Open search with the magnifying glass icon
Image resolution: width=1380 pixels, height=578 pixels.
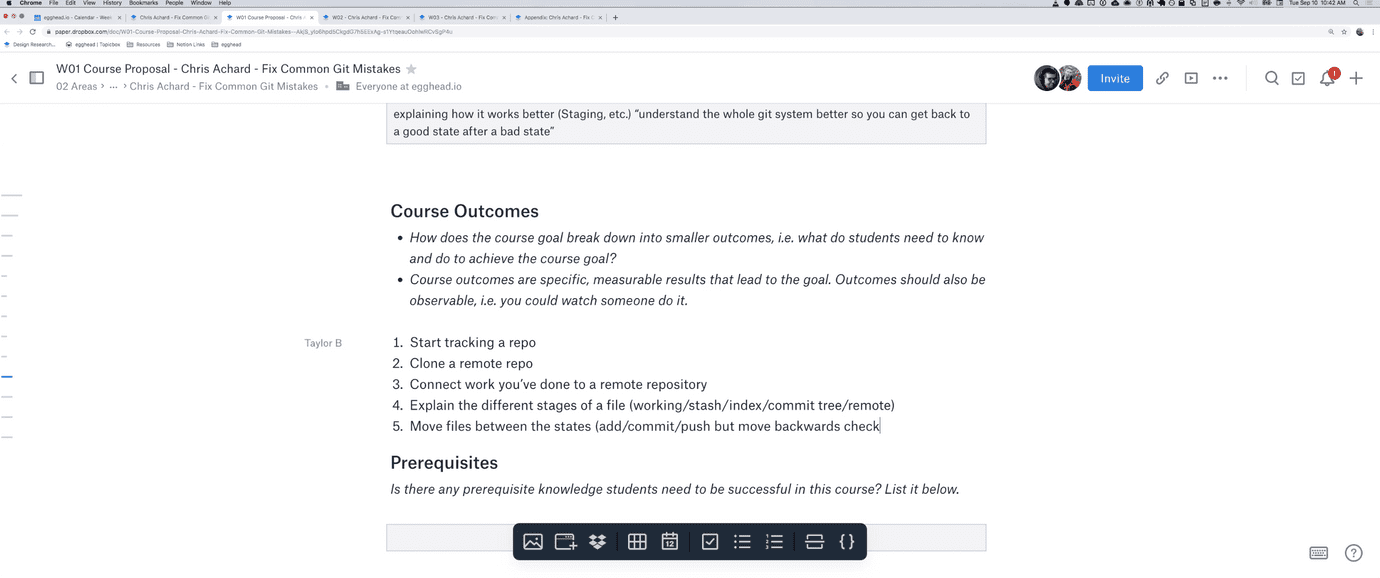click(x=1271, y=77)
